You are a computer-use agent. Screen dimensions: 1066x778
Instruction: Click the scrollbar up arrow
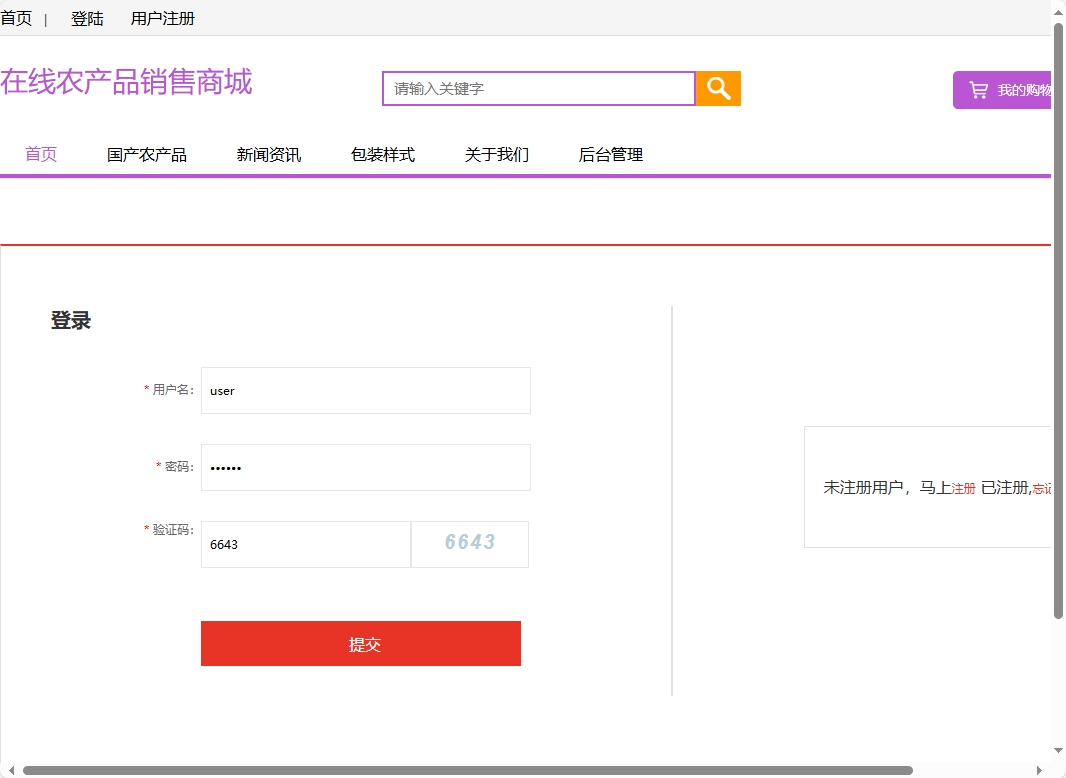[1057, 11]
